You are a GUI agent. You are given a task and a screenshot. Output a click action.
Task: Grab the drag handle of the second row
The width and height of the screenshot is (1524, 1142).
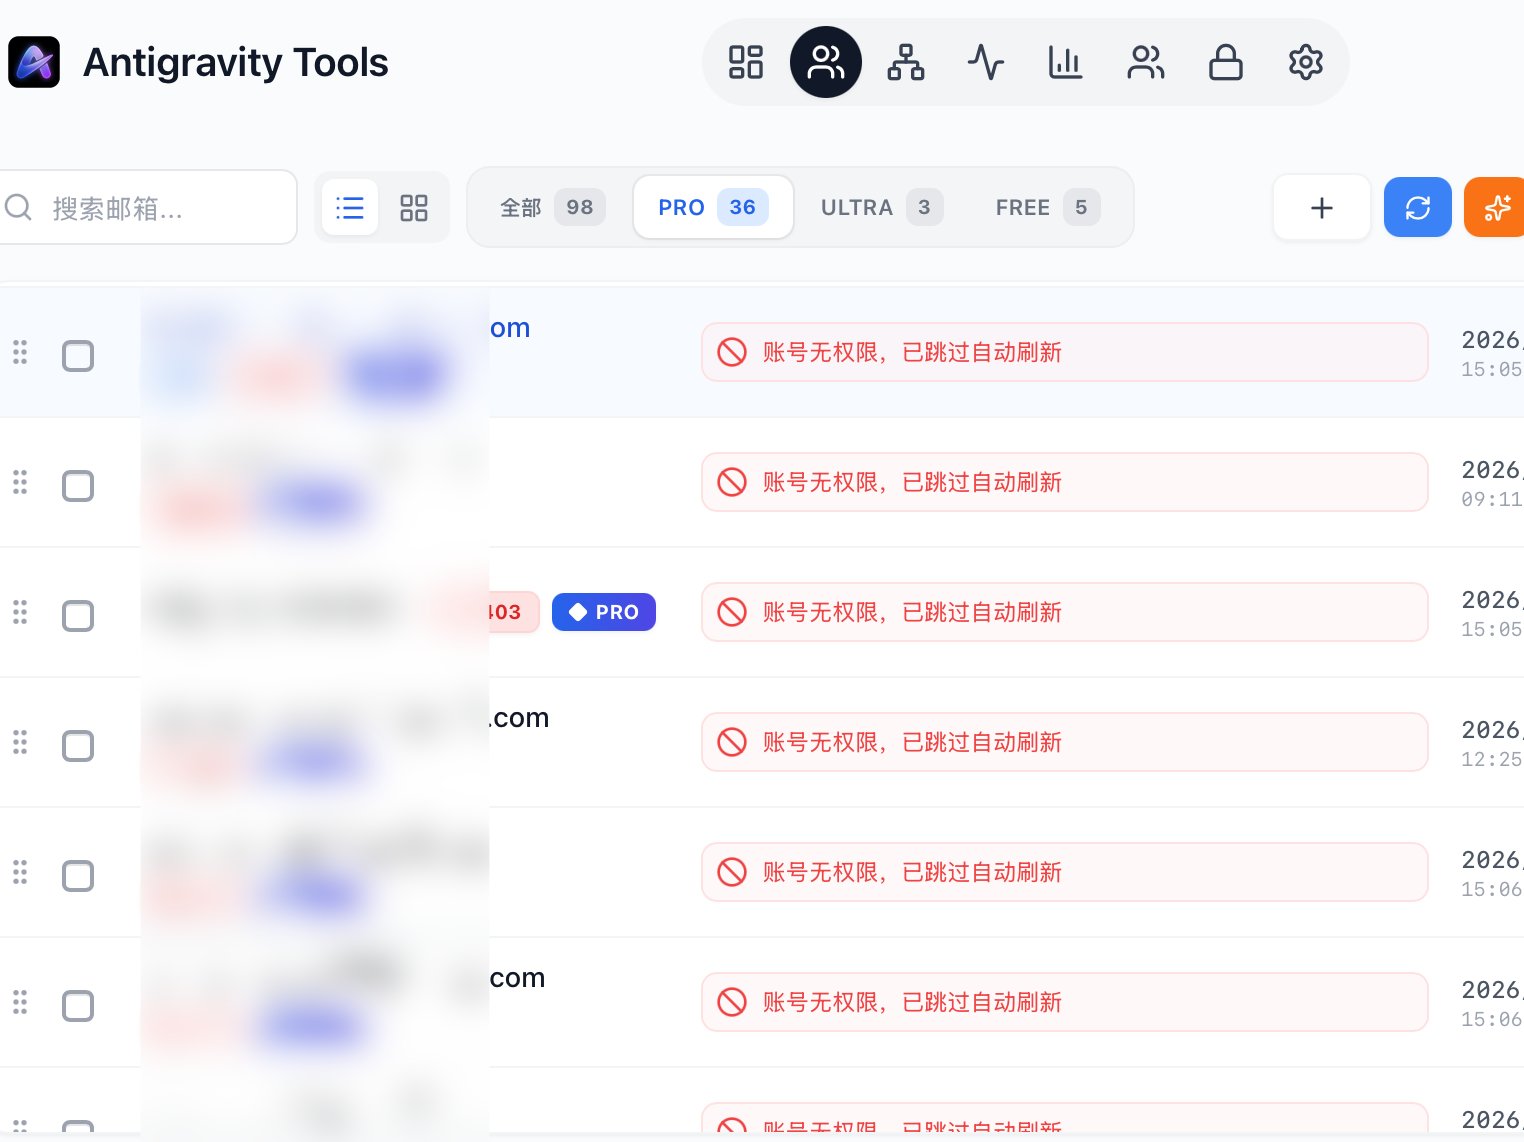coord(20,483)
